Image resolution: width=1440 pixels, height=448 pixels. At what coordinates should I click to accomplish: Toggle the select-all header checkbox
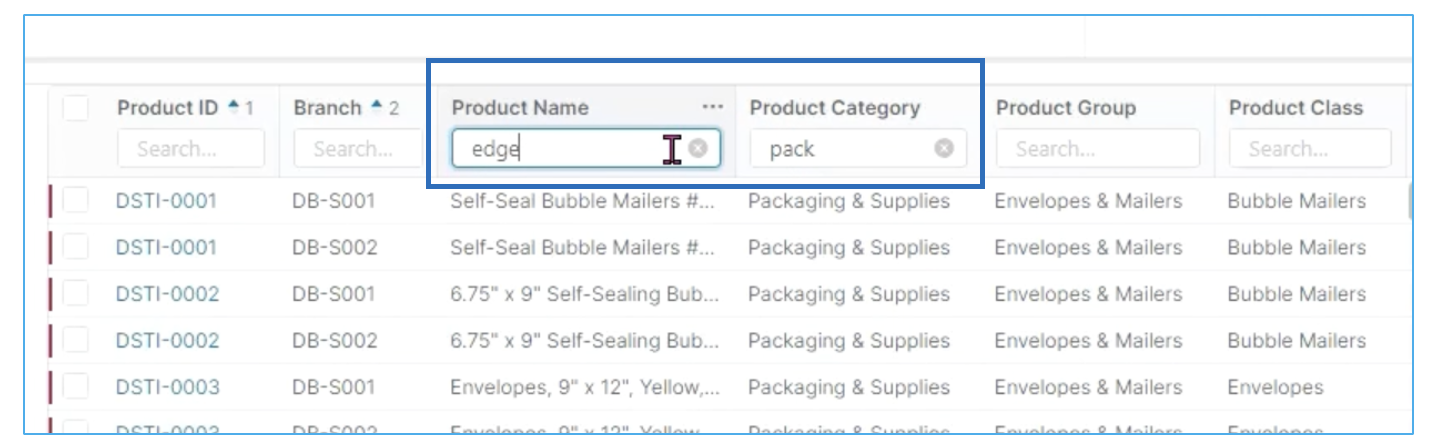76,108
